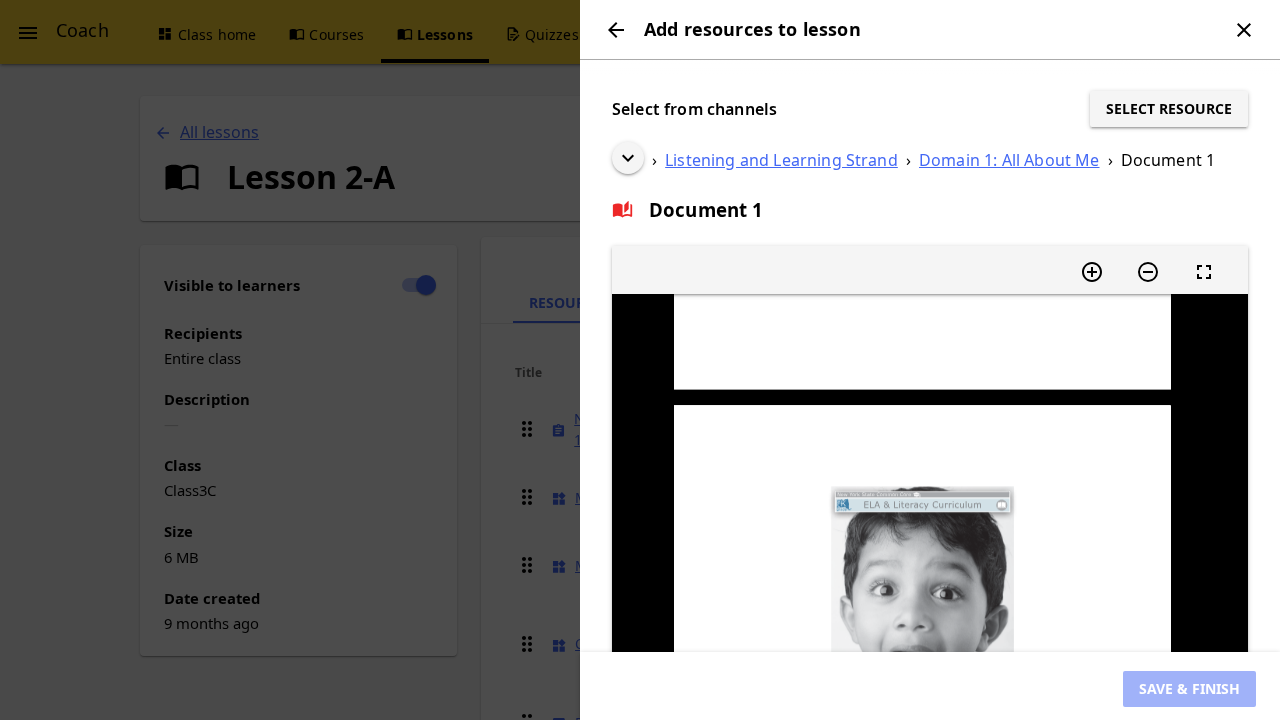Click the arrow icon beside All lessons
The height and width of the screenshot is (720, 1280).
click(163, 133)
